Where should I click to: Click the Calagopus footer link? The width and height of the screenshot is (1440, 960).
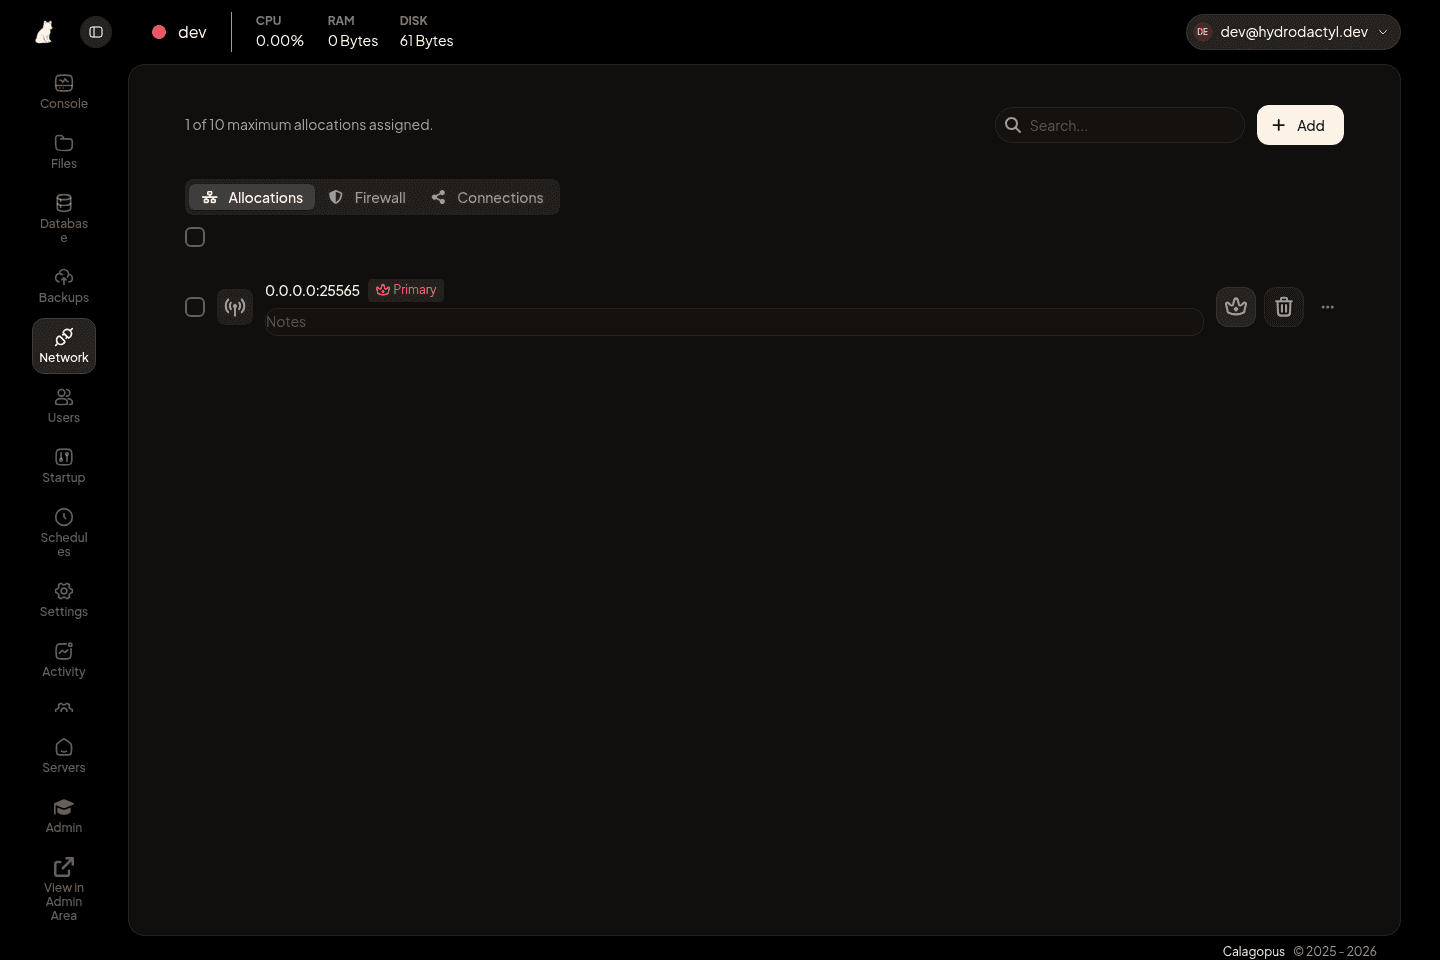(x=1253, y=951)
